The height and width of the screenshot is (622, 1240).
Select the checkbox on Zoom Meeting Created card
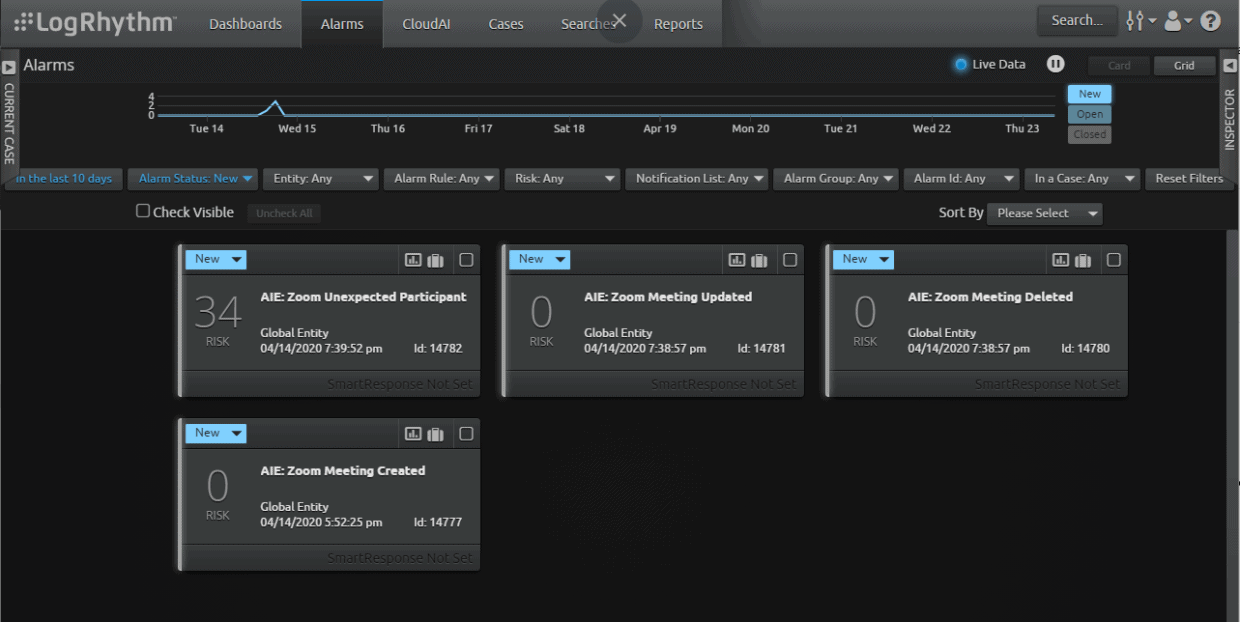tap(466, 433)
